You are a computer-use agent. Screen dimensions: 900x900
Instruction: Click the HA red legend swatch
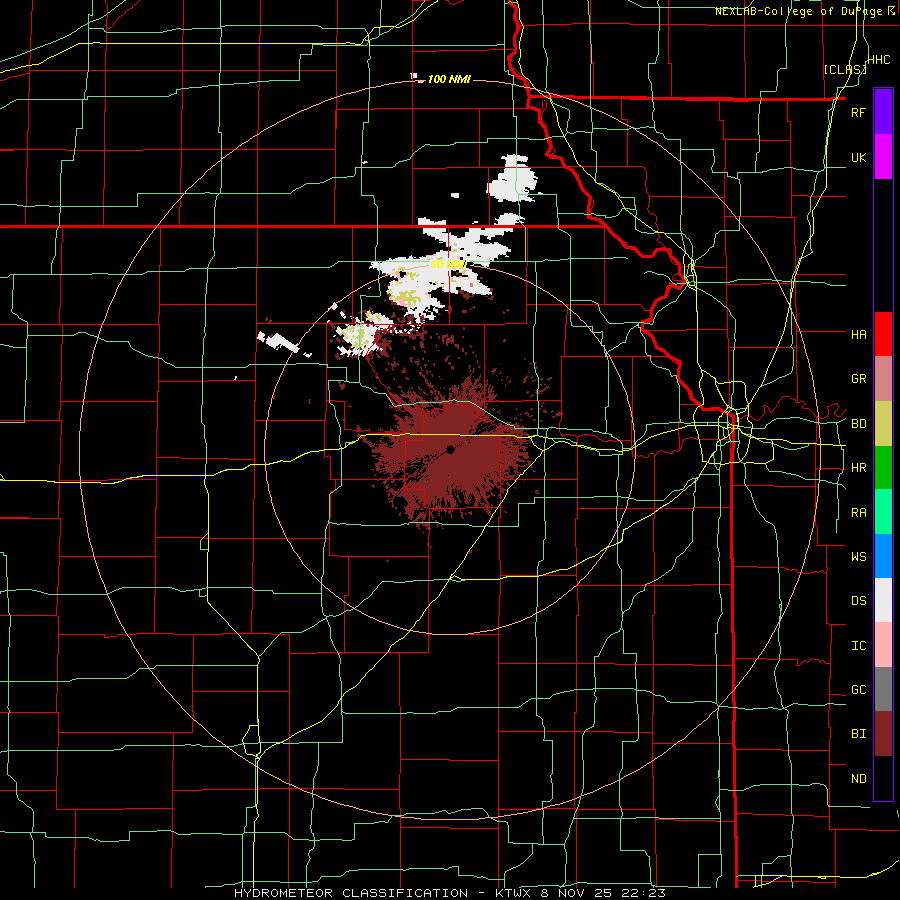[x=883, y=334]
